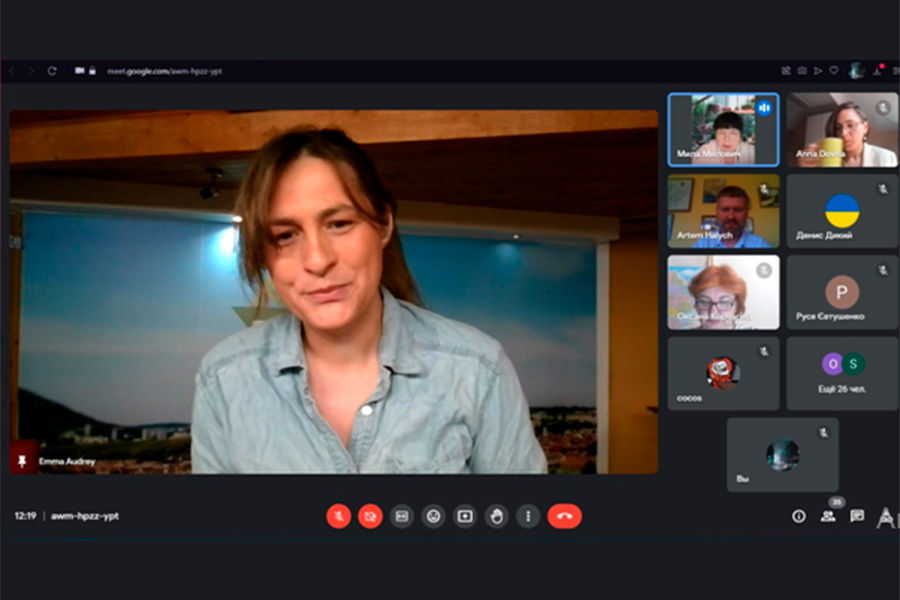The image size is (900, 600).
Task: Select the Artem Halych video tile
Action: point(723,211)
